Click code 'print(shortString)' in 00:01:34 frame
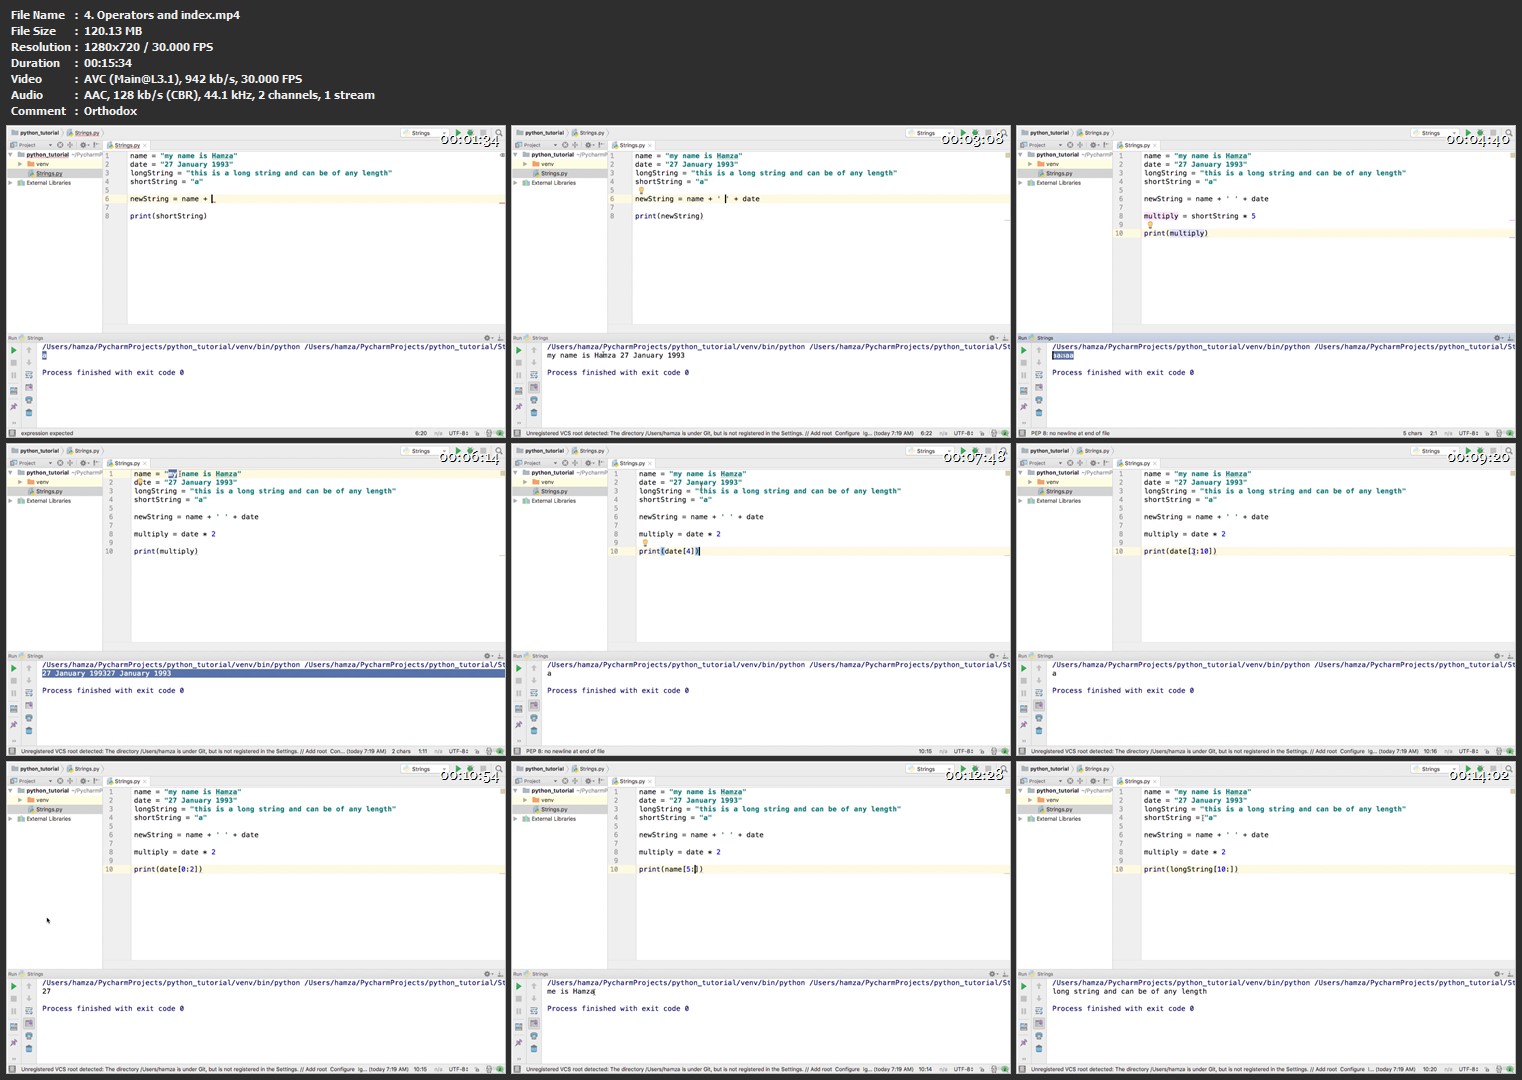 tap(168, 216)
